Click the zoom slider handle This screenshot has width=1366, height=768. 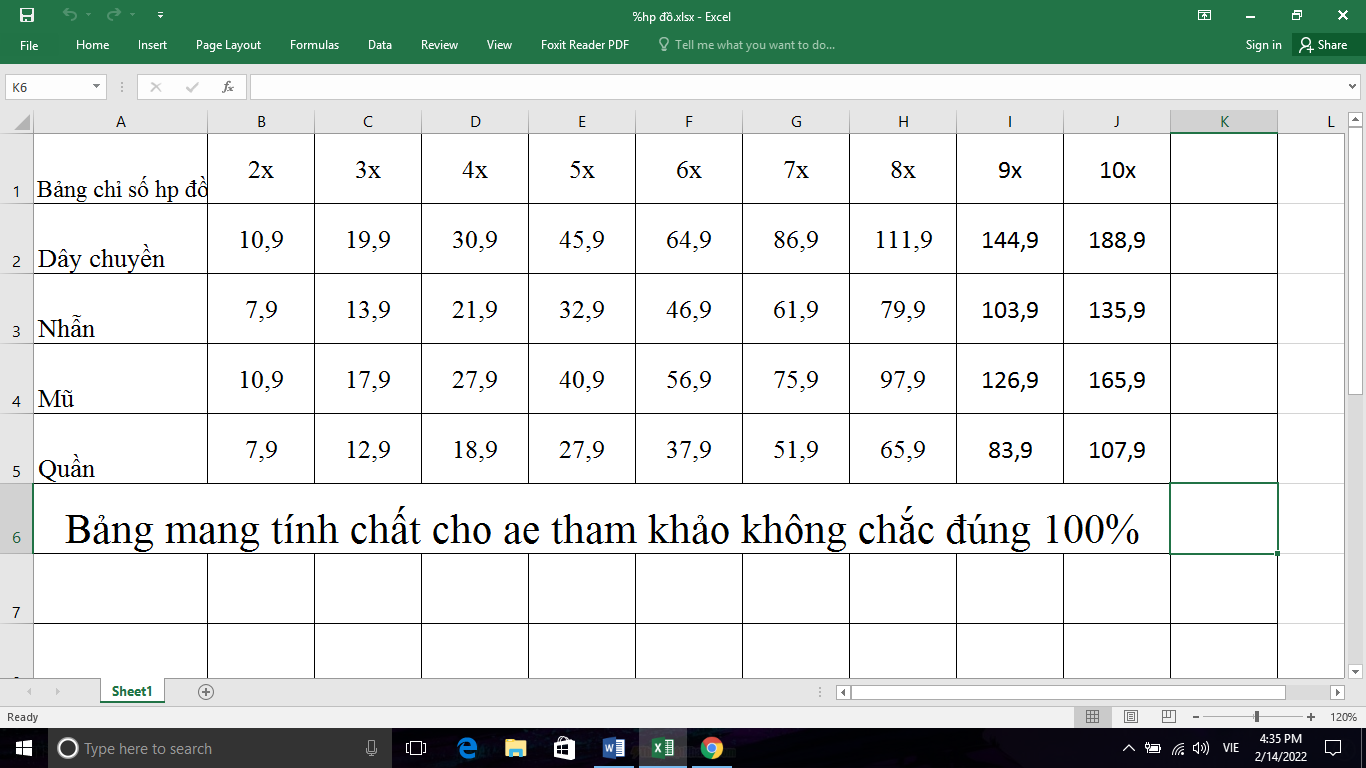click(x=1256, y=717)
